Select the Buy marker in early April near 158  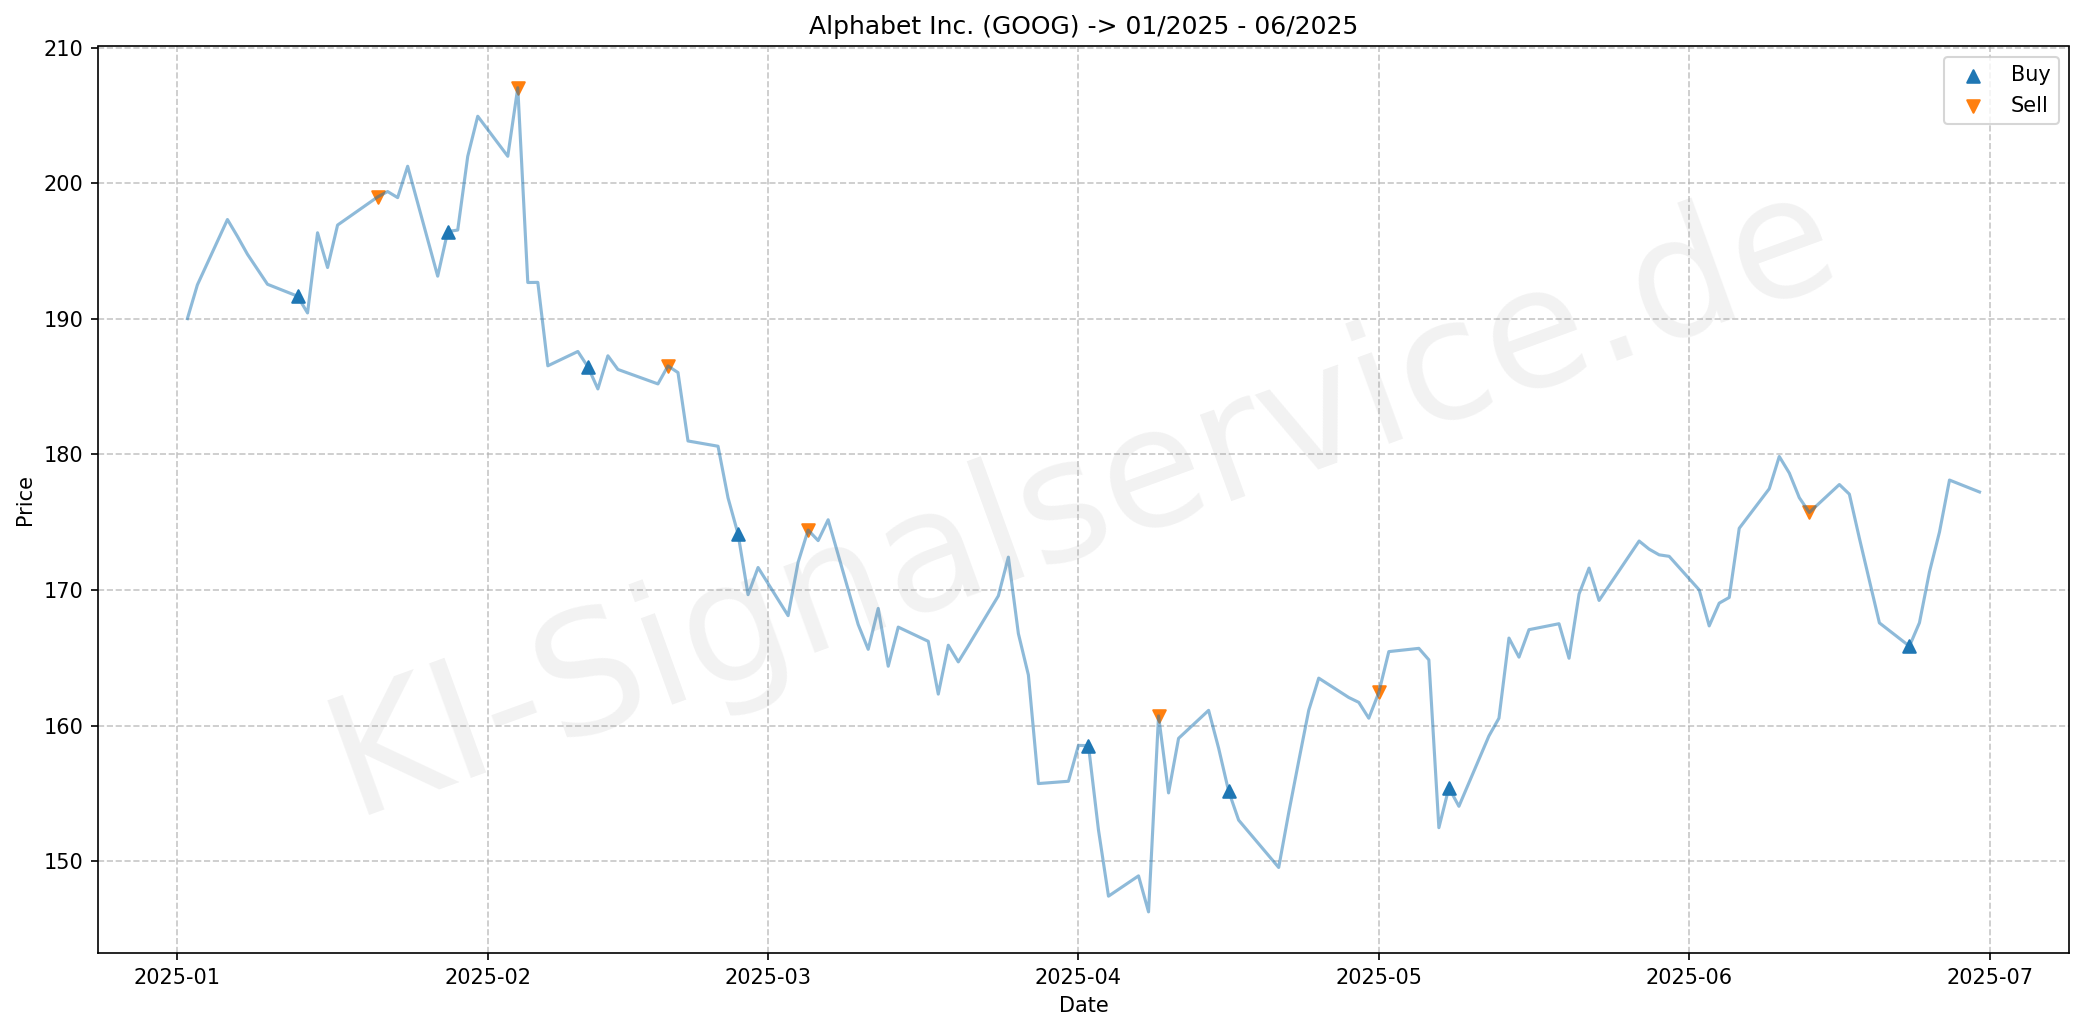(1088, 746)
